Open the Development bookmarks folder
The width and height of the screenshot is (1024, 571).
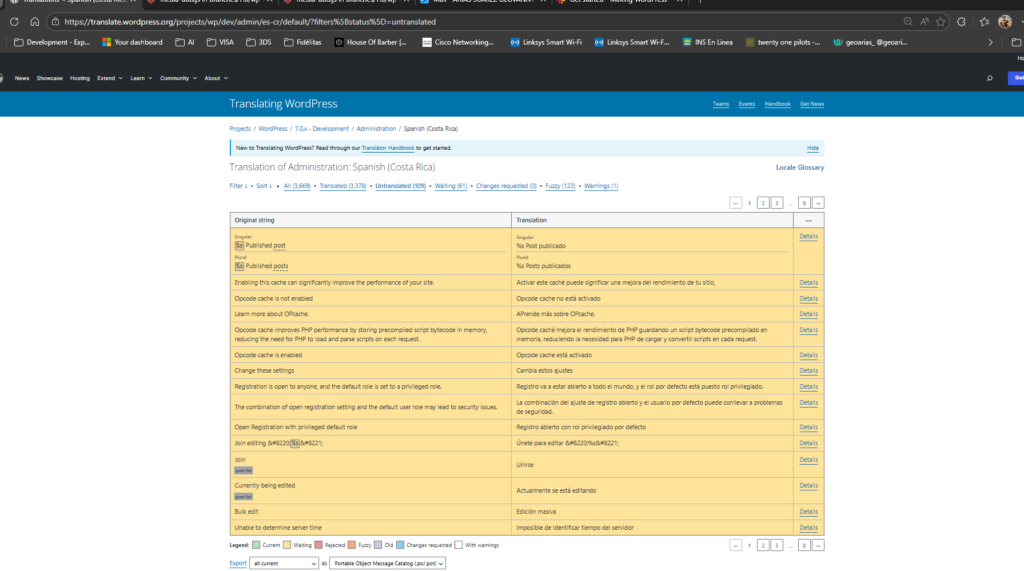pyautogui.click(x=52, y=42)
